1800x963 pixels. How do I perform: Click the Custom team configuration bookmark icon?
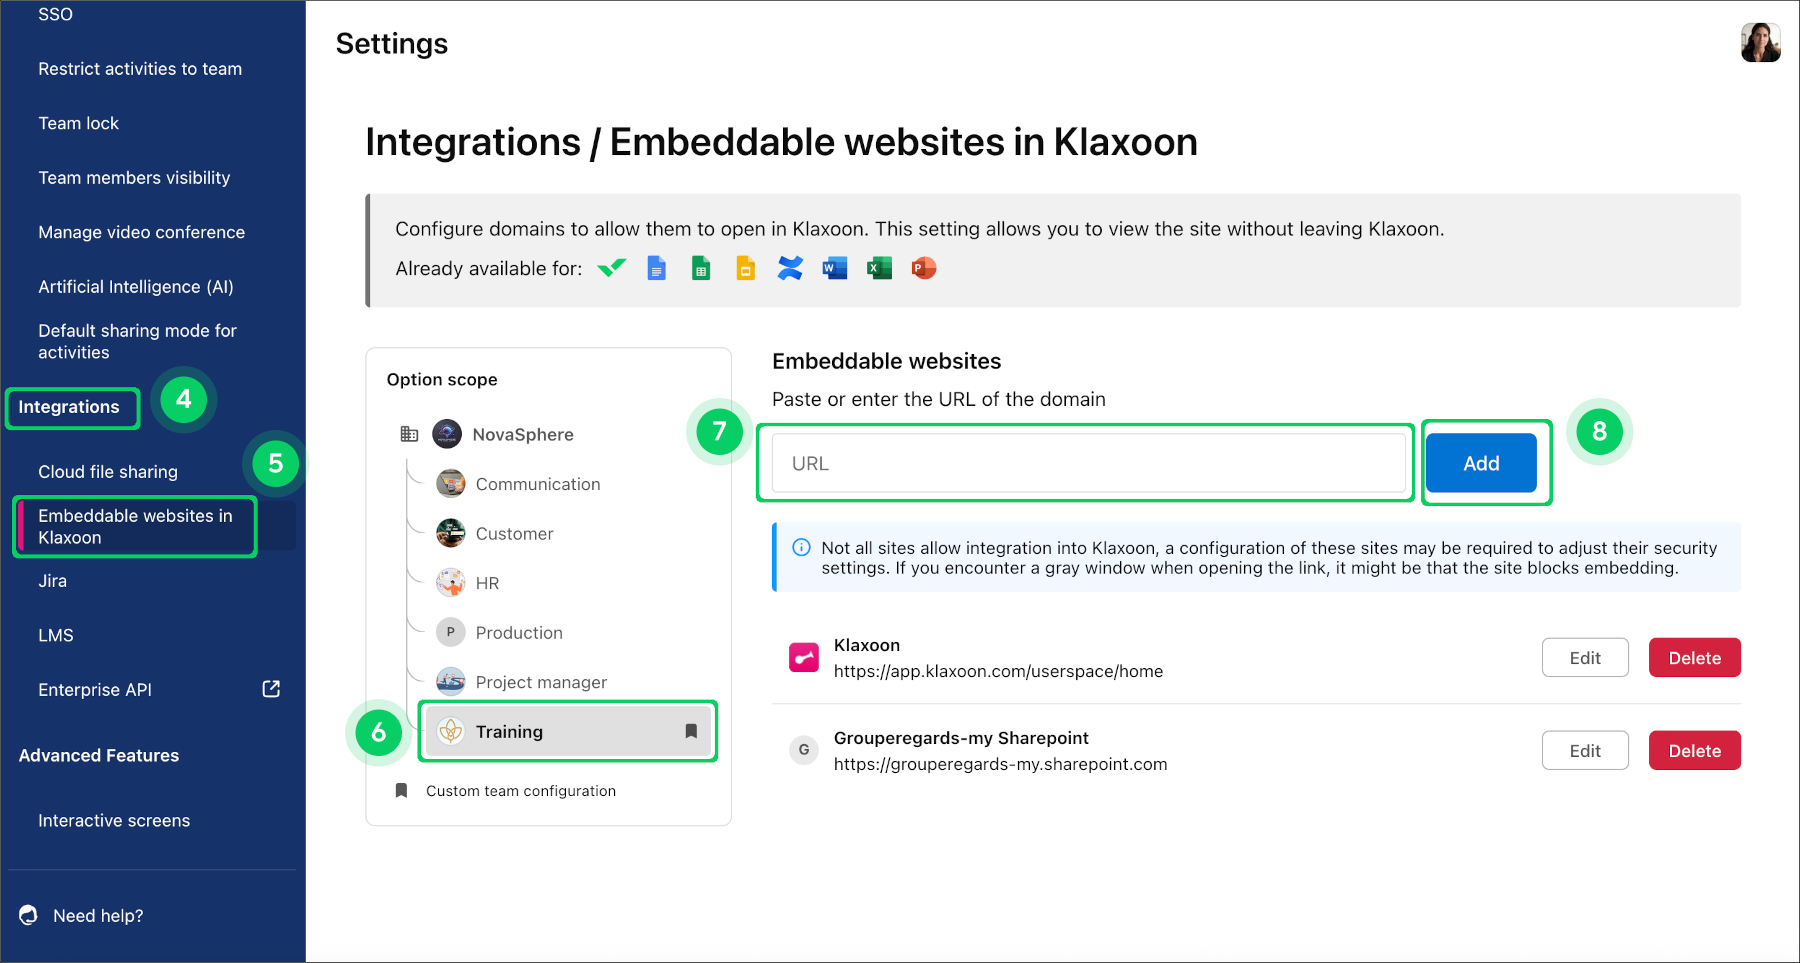coord(401,790)
